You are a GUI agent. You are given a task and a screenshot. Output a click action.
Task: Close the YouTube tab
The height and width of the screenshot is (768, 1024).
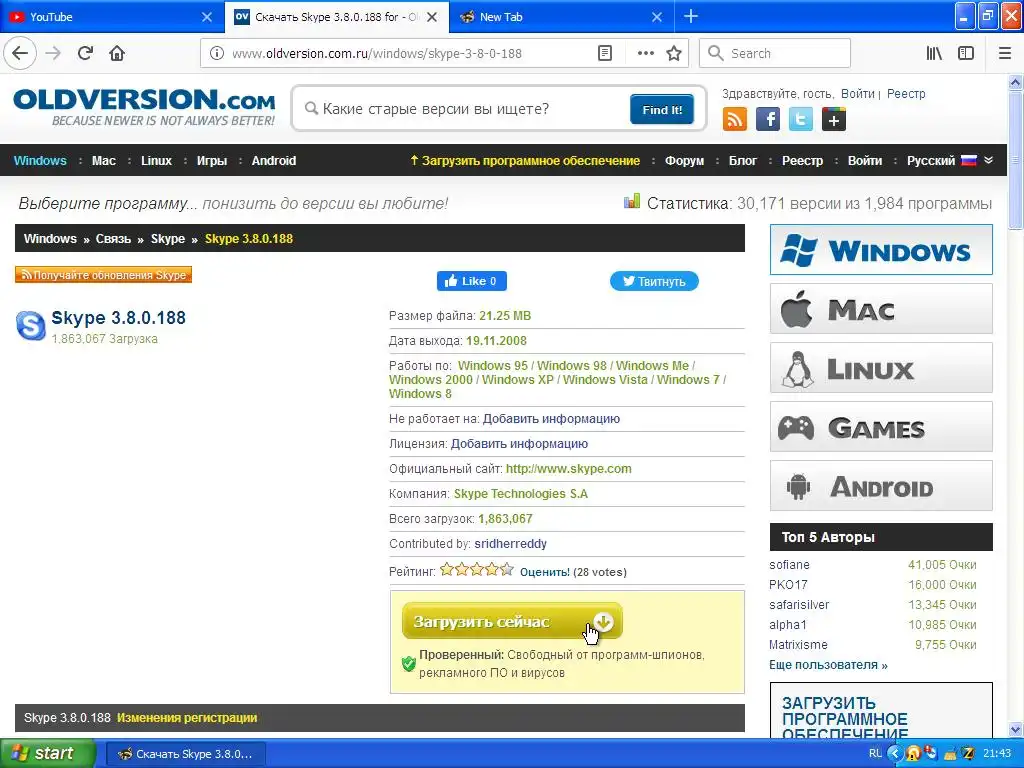207,17
